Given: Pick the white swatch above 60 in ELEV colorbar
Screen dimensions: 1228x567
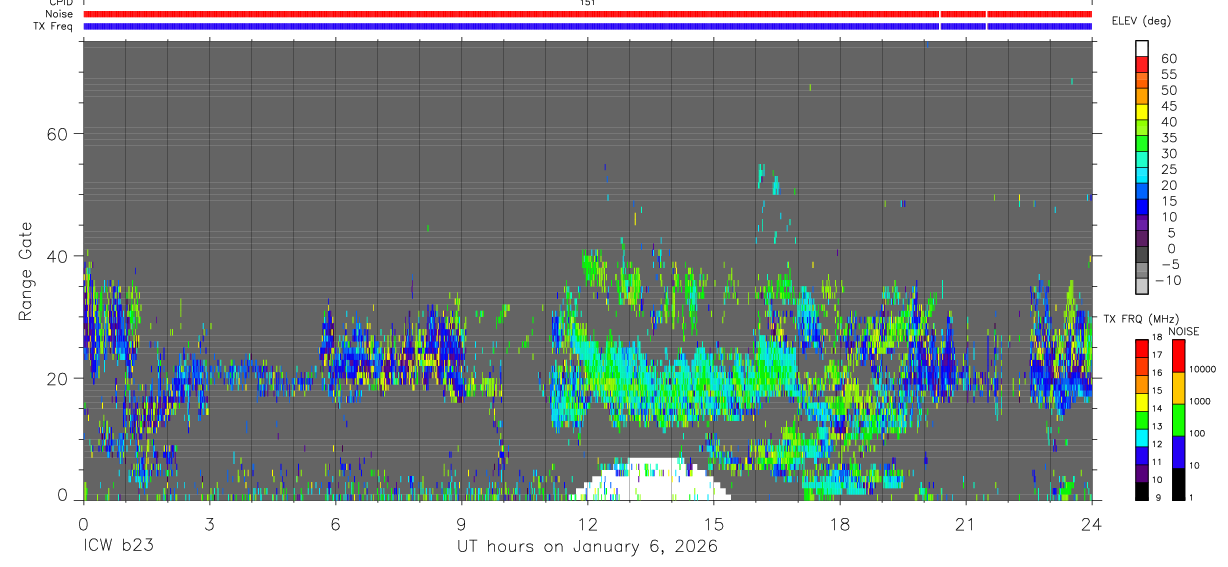Looking at the screenshot, I should (x=1143, y=48).
